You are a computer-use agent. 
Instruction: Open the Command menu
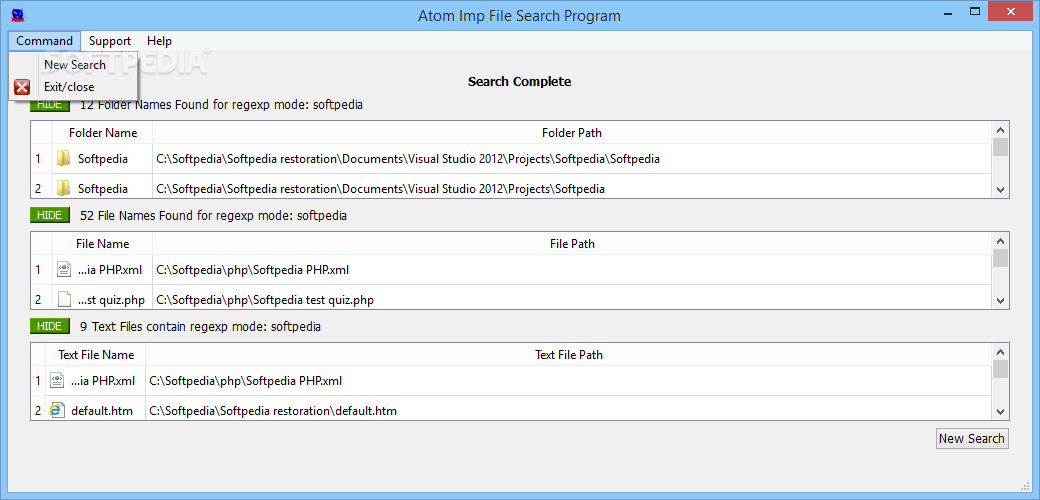click(44, 41)
